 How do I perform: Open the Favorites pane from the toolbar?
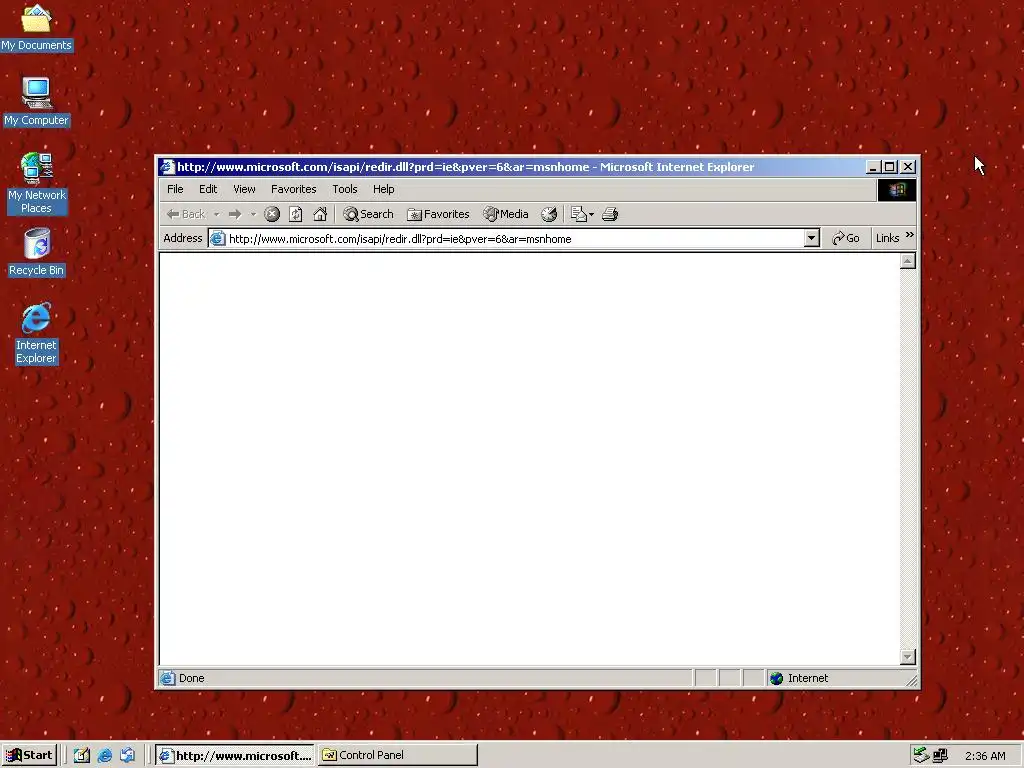point(438,214)
